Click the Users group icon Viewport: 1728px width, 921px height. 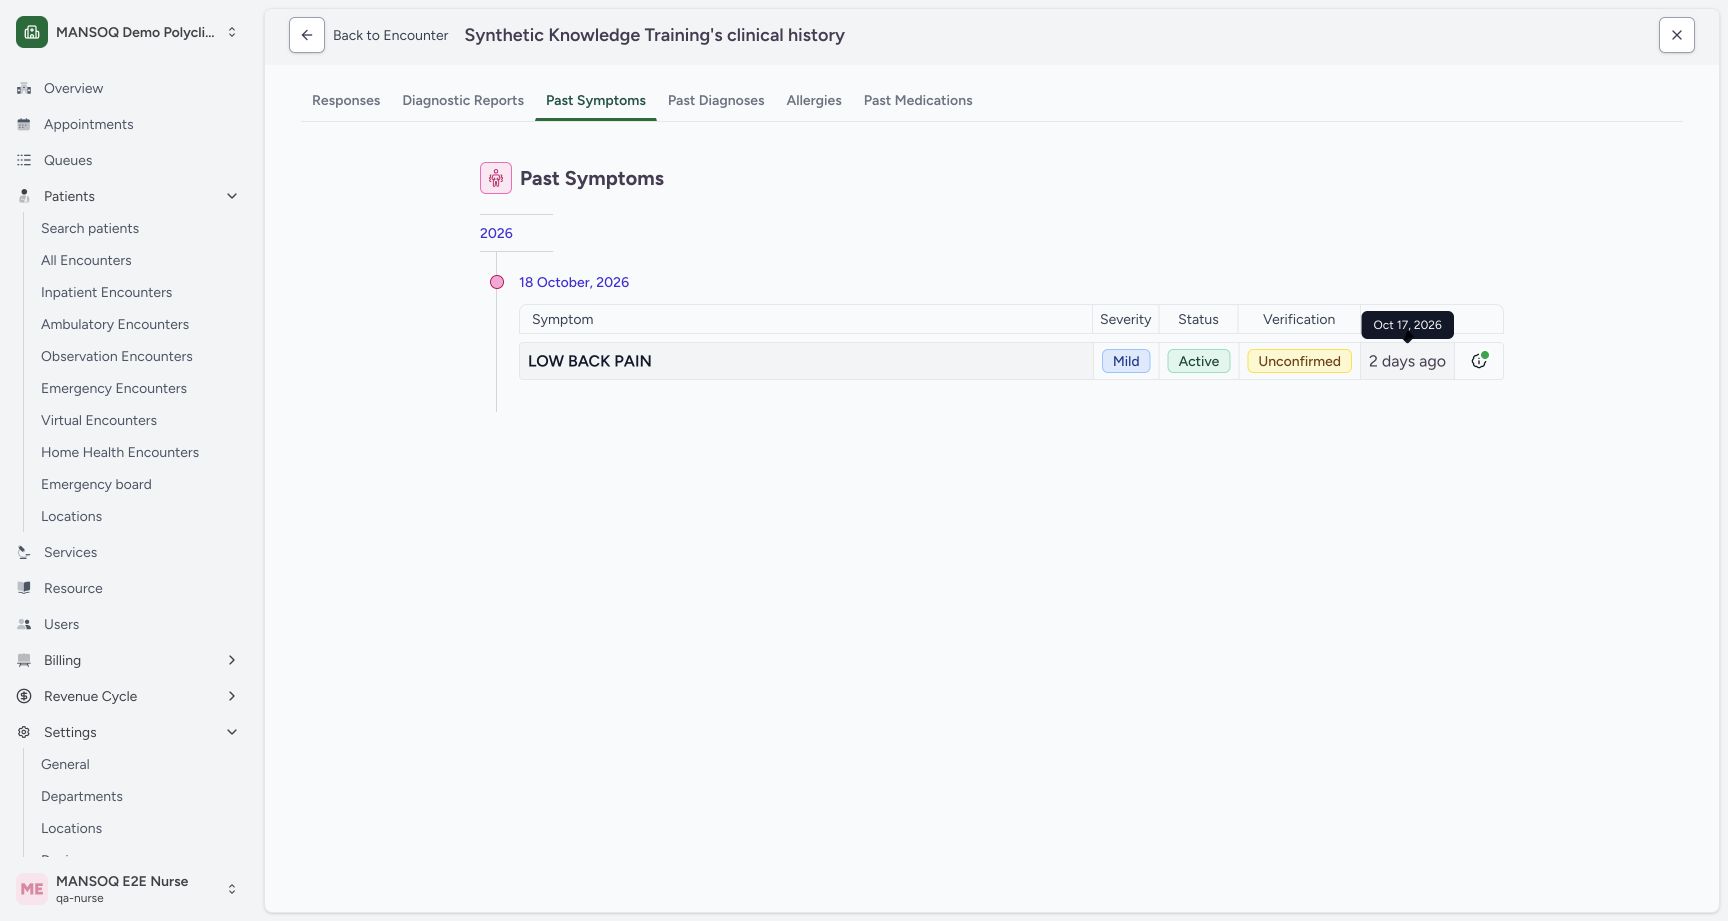pyautogui.click(x=24, y=624)
